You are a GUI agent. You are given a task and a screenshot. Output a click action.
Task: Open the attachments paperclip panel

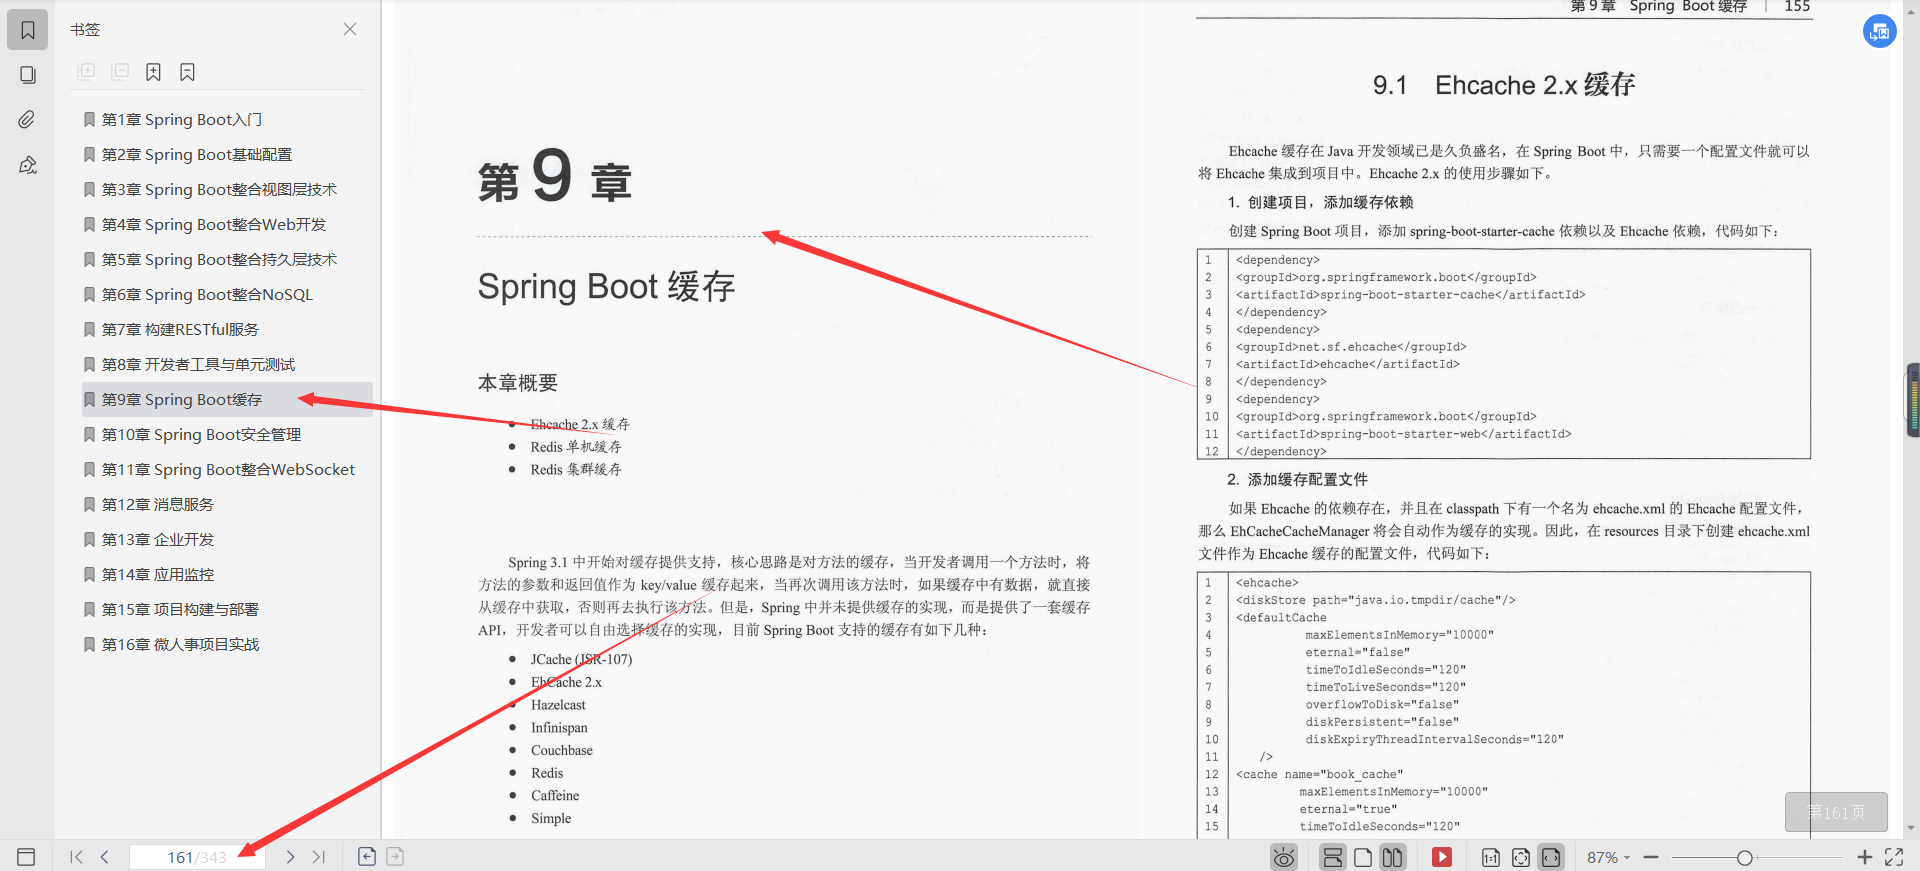click(x=27, y=120)
